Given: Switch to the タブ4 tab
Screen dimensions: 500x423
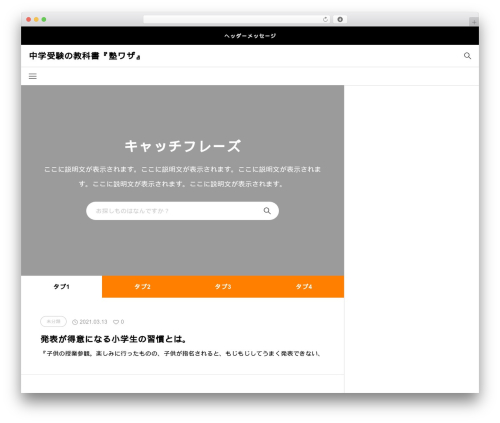Looking at the screenshot, I should 304,287.
